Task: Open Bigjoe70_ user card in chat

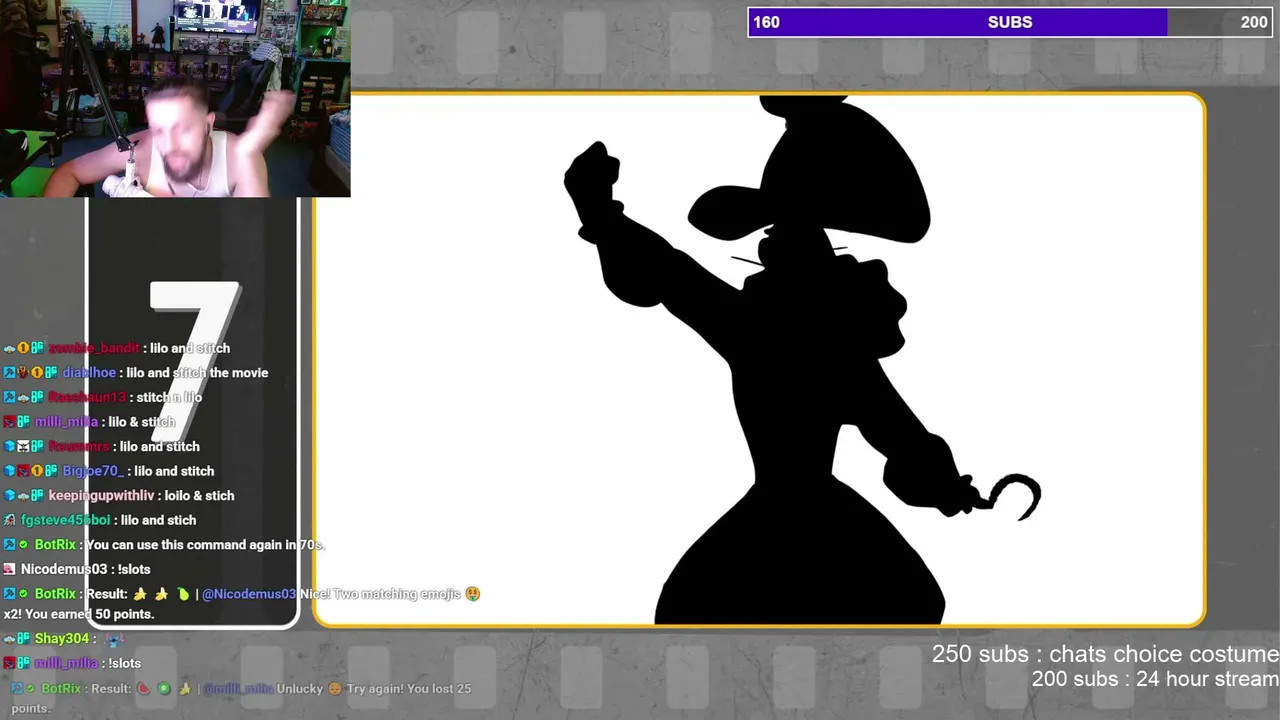Action: tap(92, 471)
